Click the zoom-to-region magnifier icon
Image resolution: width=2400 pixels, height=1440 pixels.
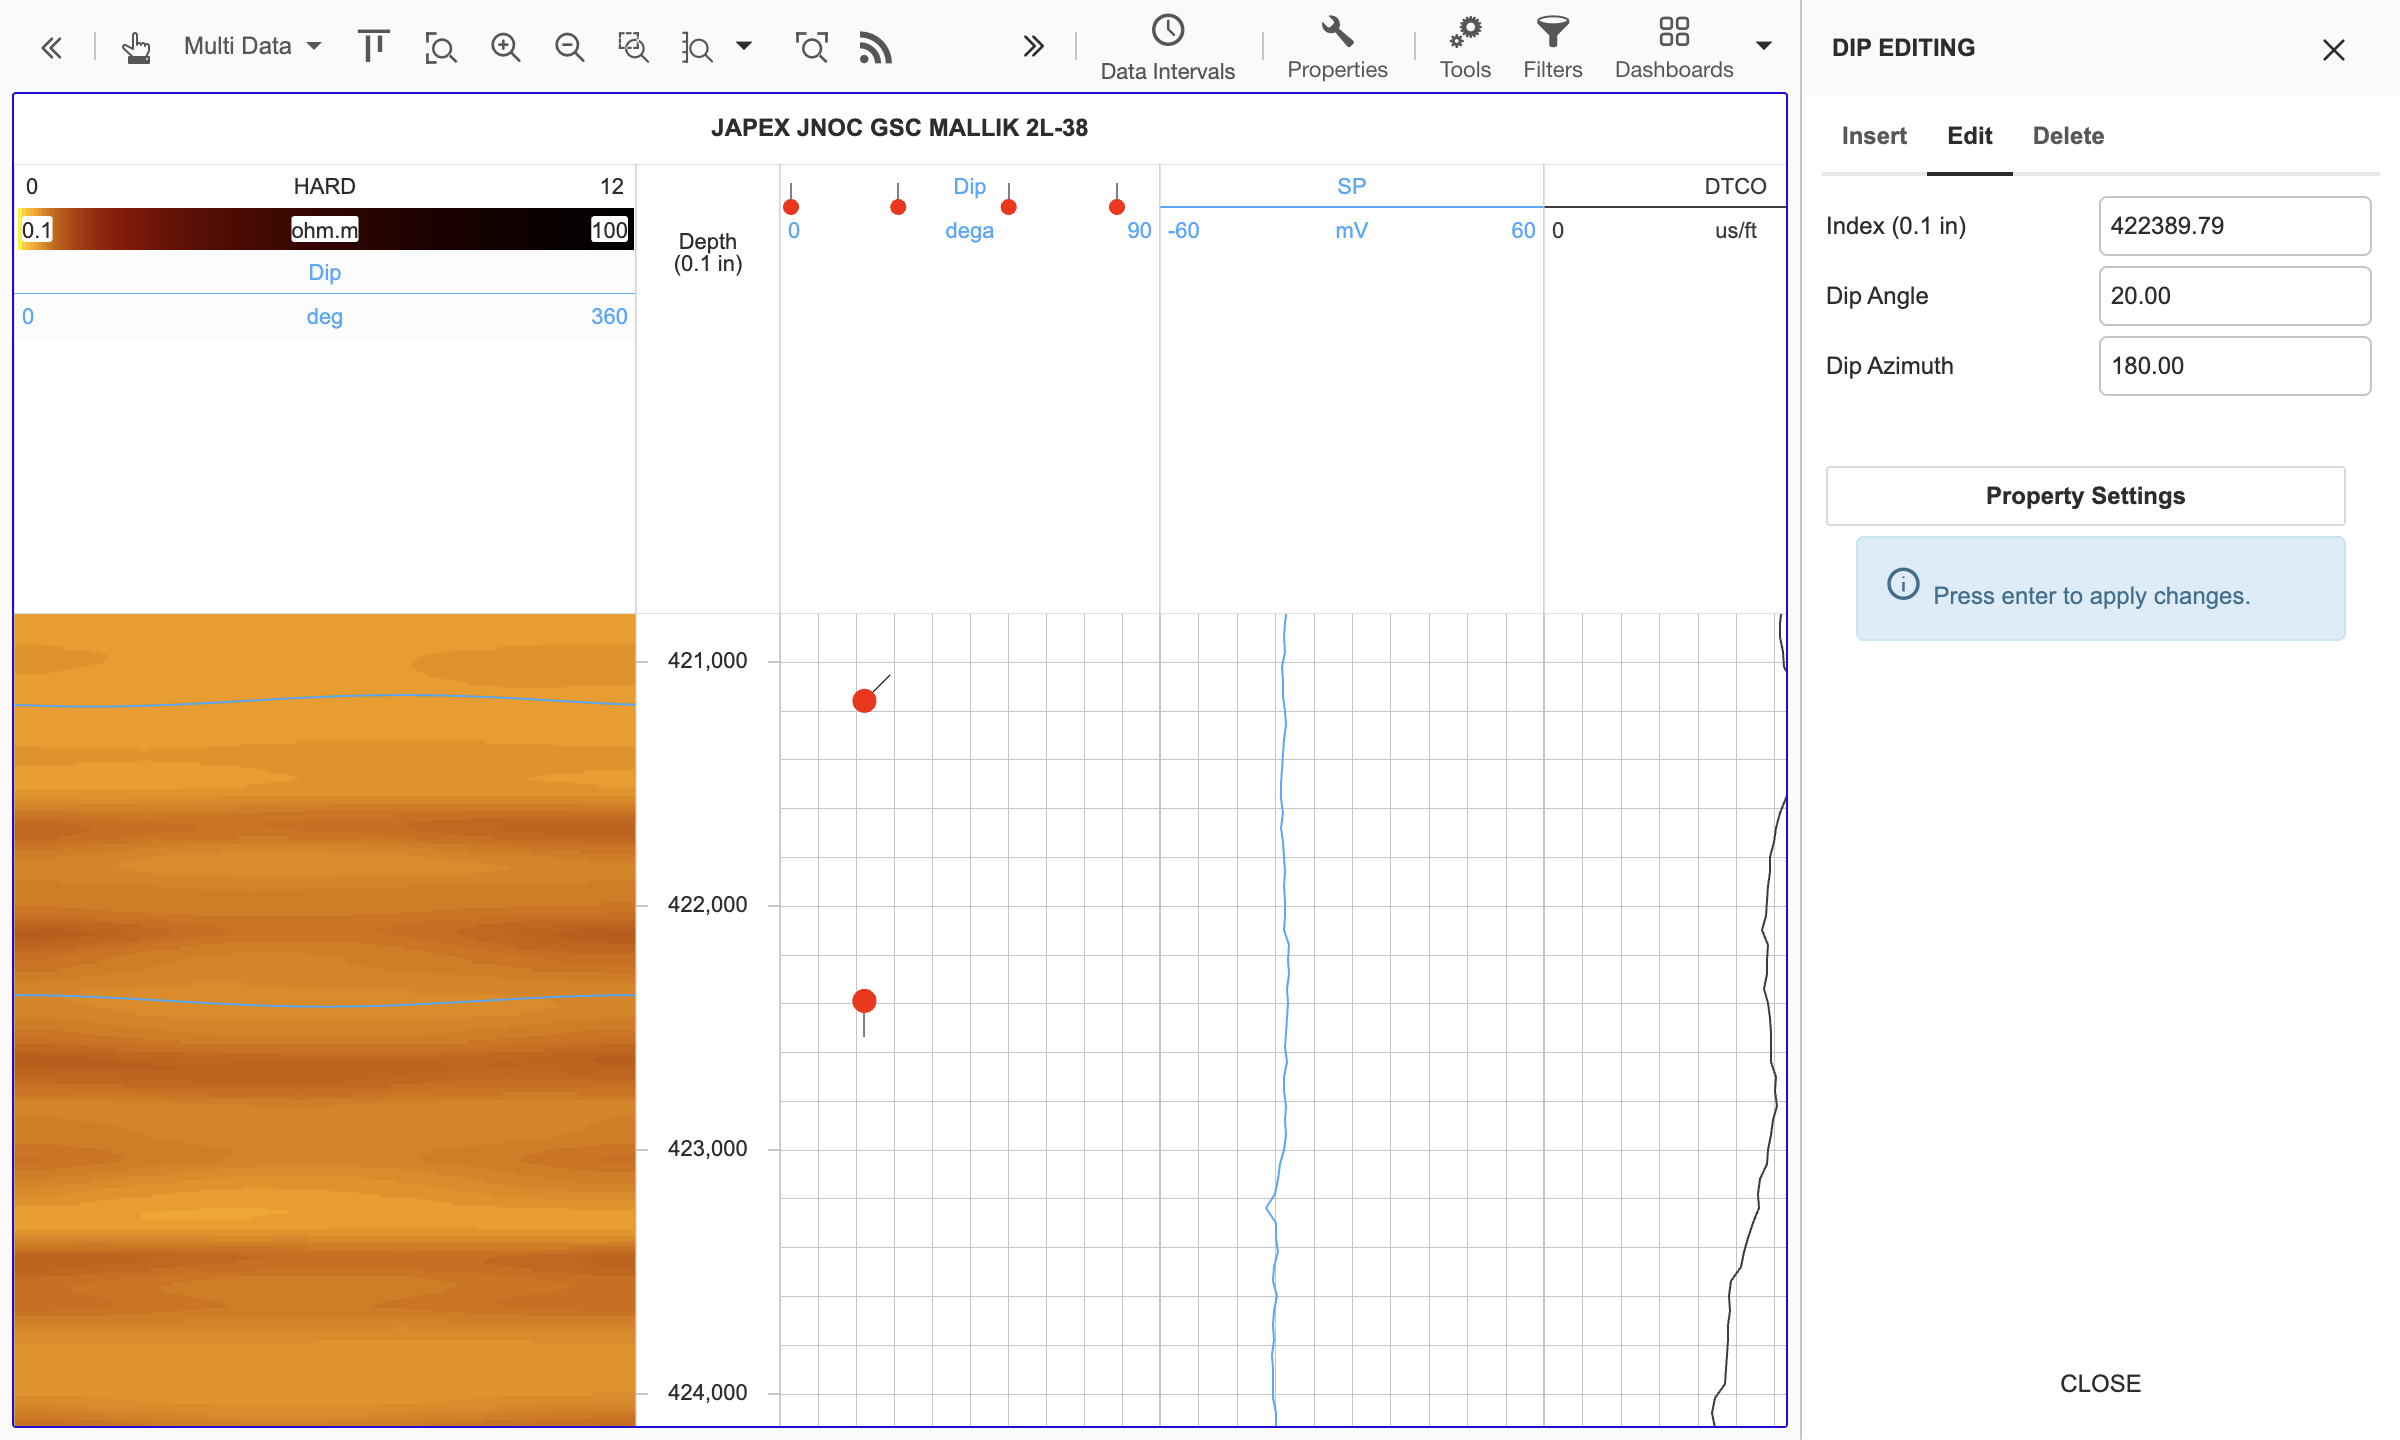tap(440, 47)
